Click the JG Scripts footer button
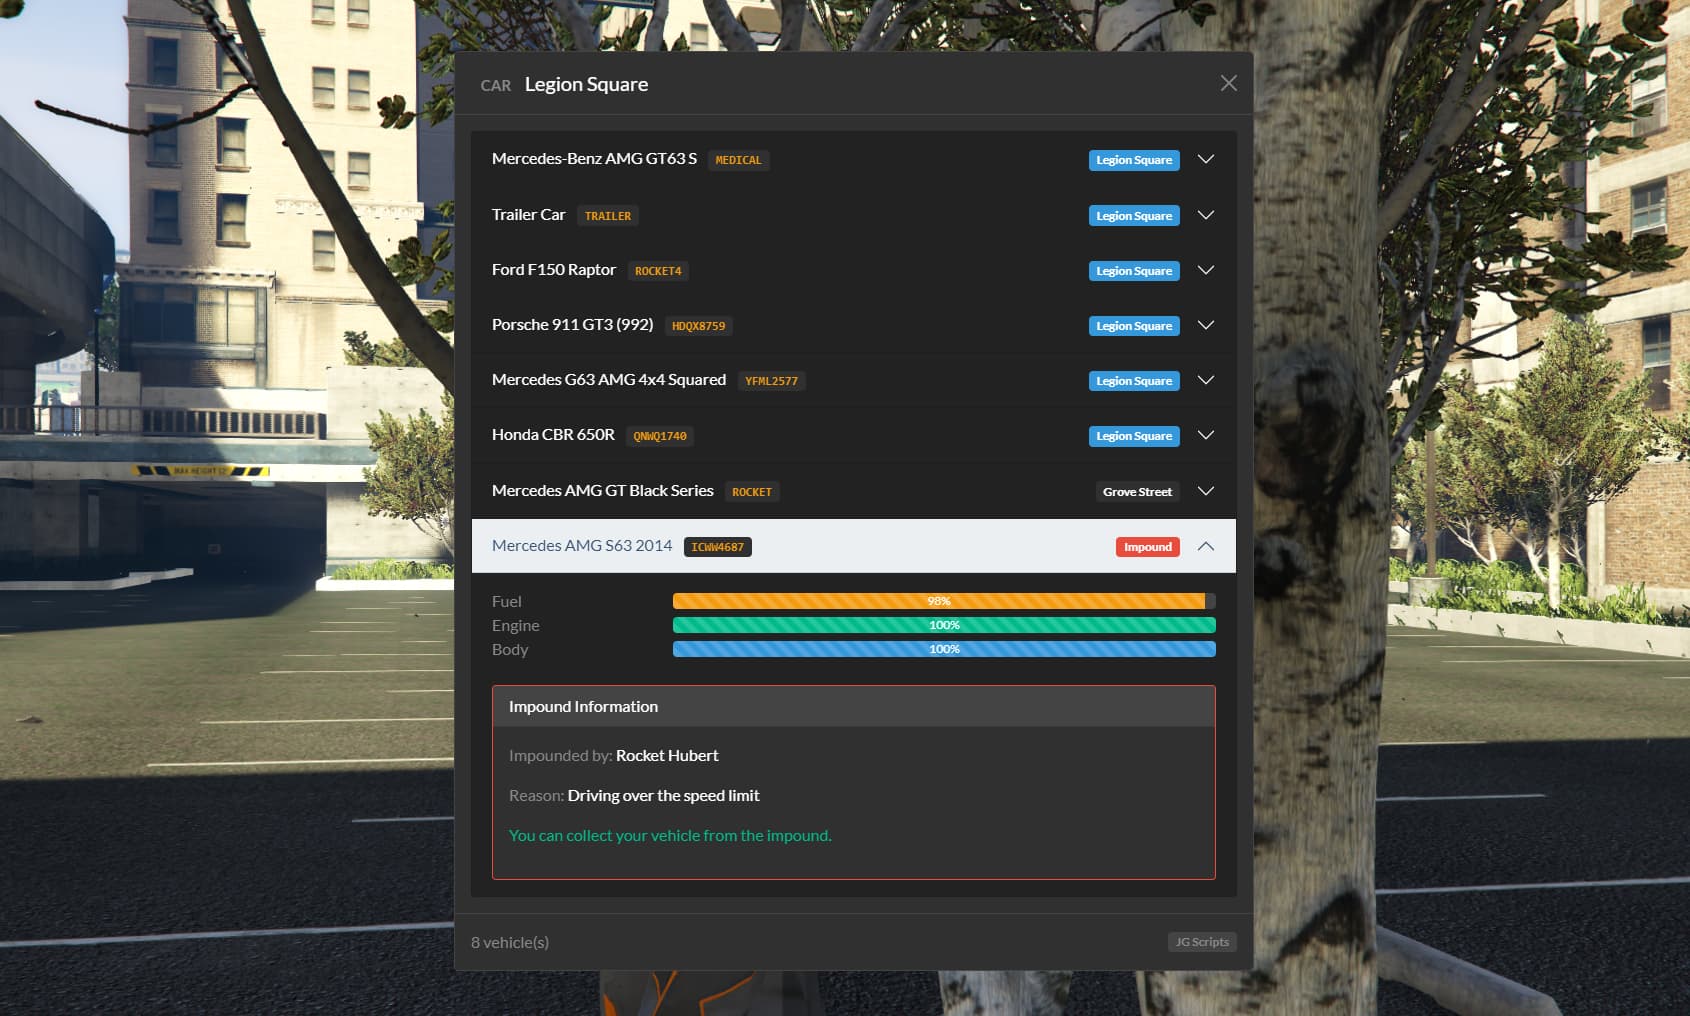Viewport: 1690px width, 1016px height. (1201, 941)
